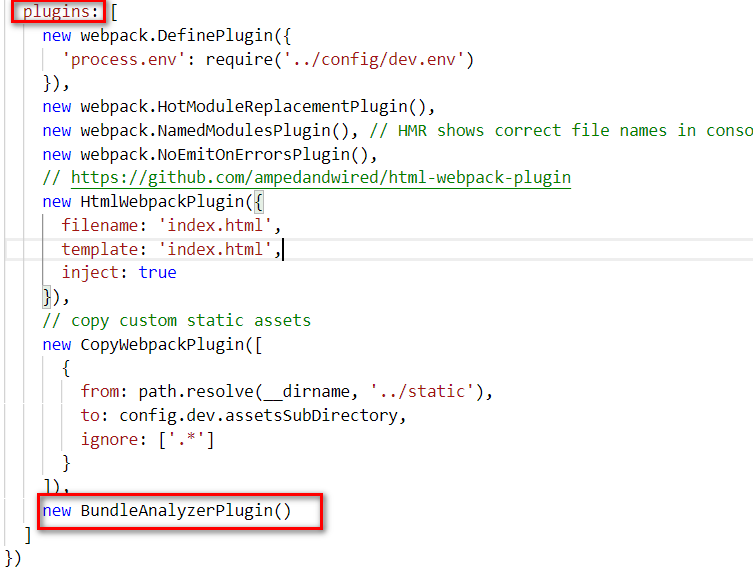Click the HMR shows correct file names comment
The width and height of the screenshot is (753, 575).
561,131
